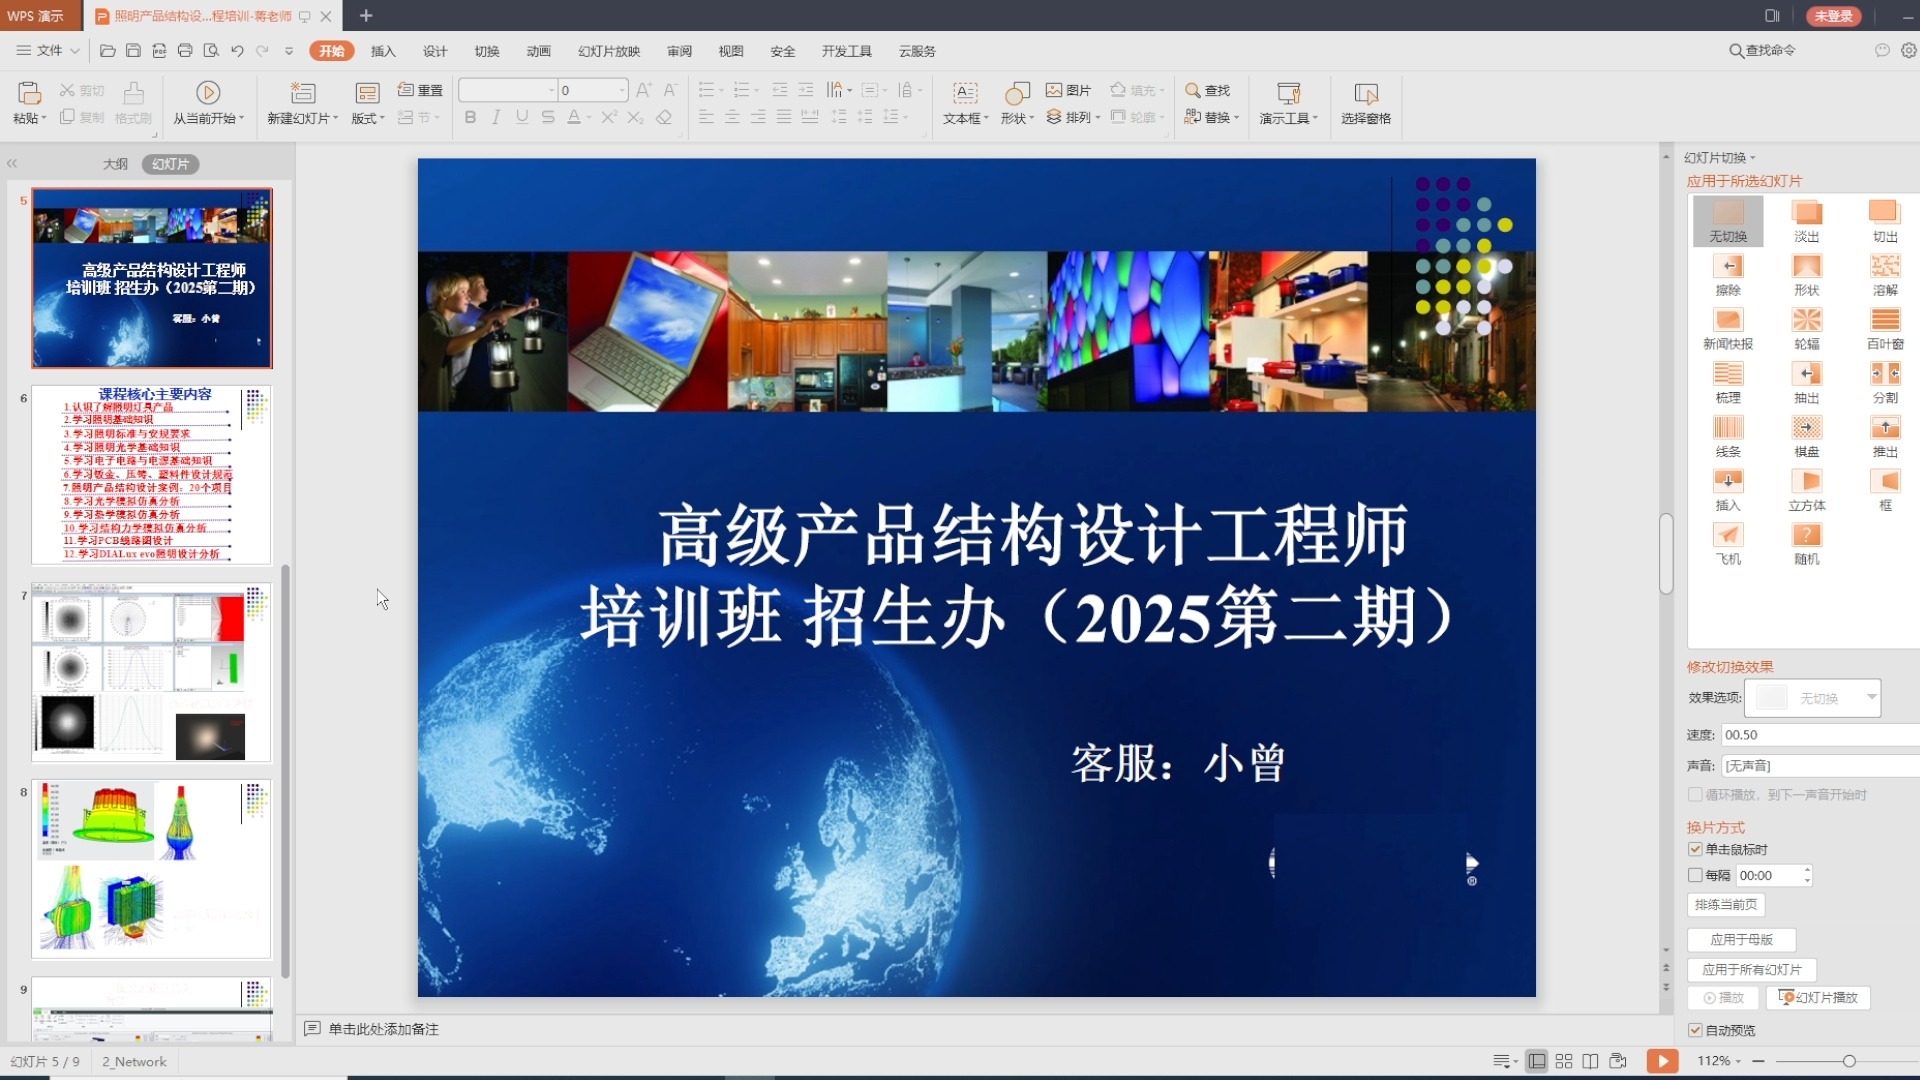Open the 插入 Insert ribbon tab
The width and height of the screenshot is (1920, 1080).
pos(383,51)
